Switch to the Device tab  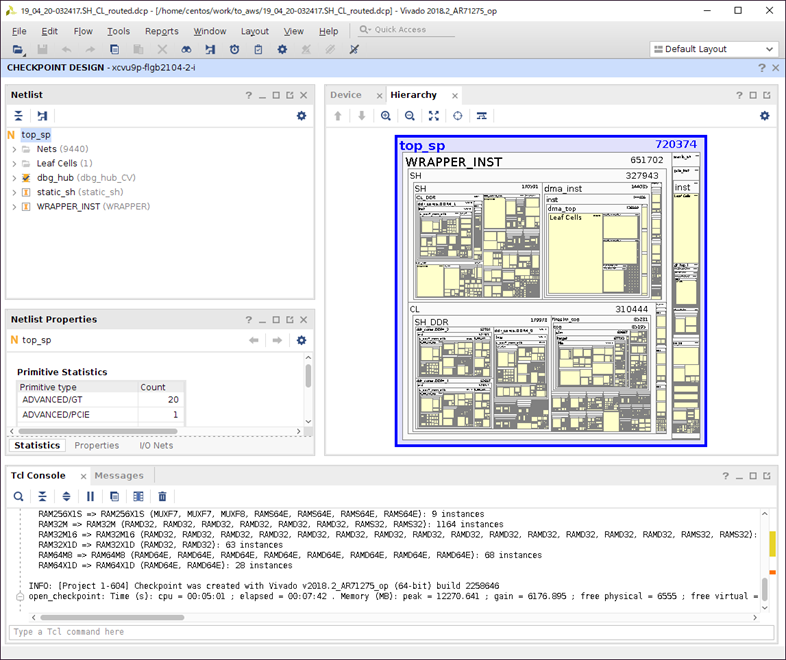pyautogui.click(x=346, y=95)
